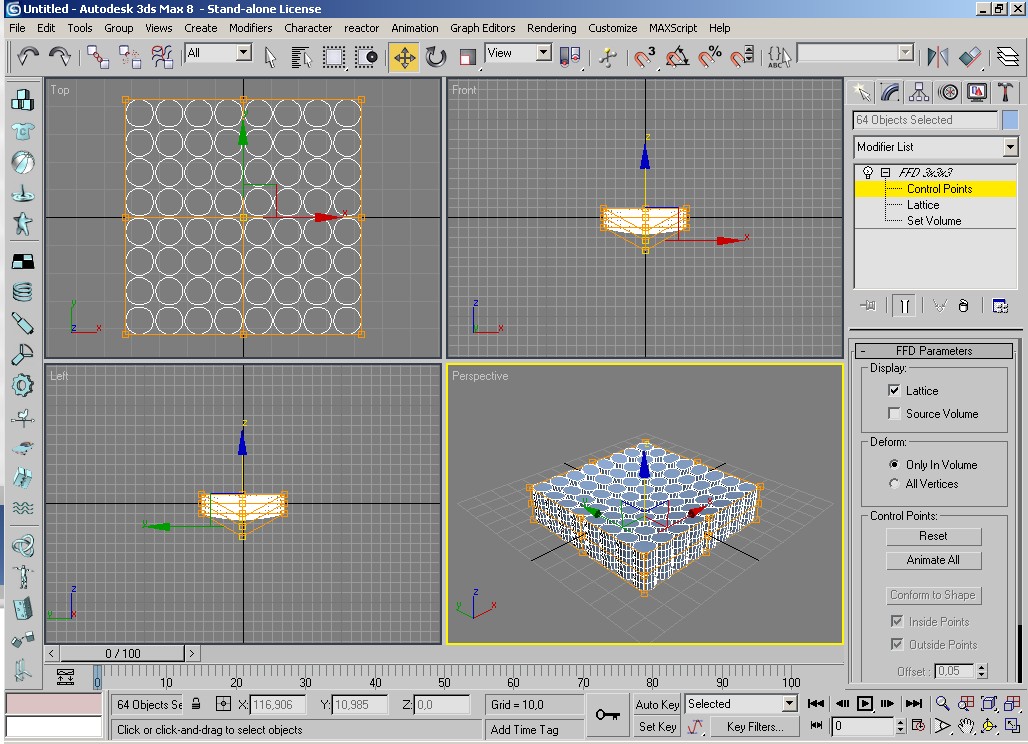Activate Select and Rotate tool
1028x744 pixels.
[435, 57]
